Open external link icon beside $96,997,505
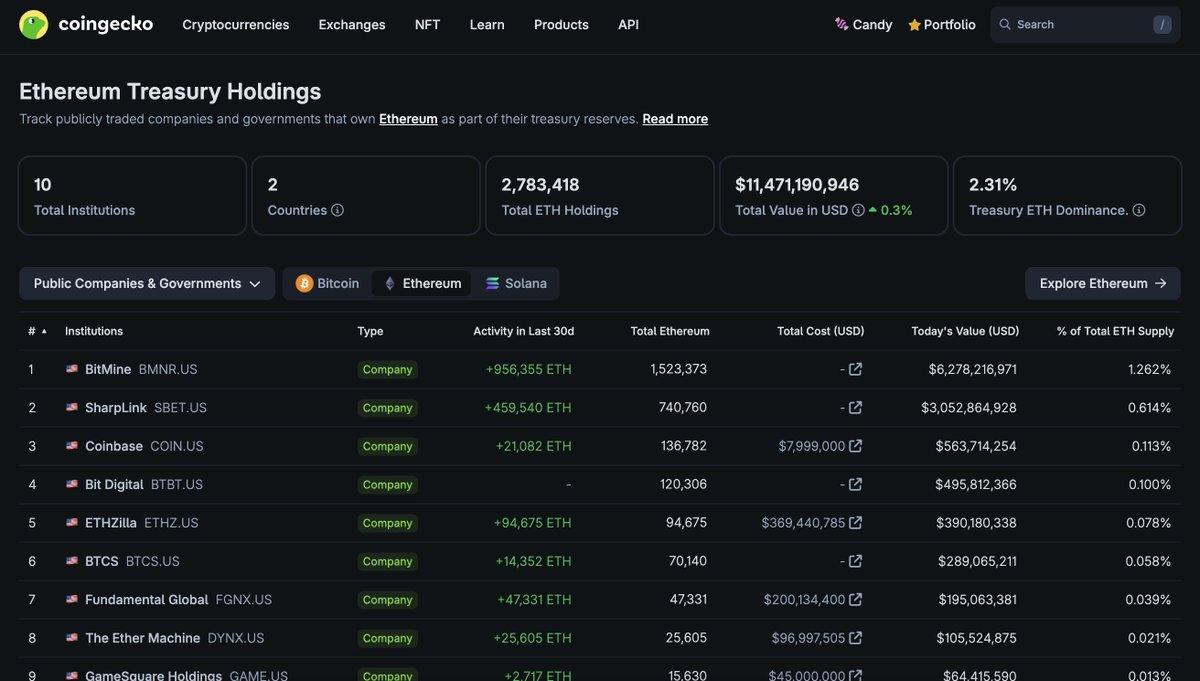 (x=855, y=638)
